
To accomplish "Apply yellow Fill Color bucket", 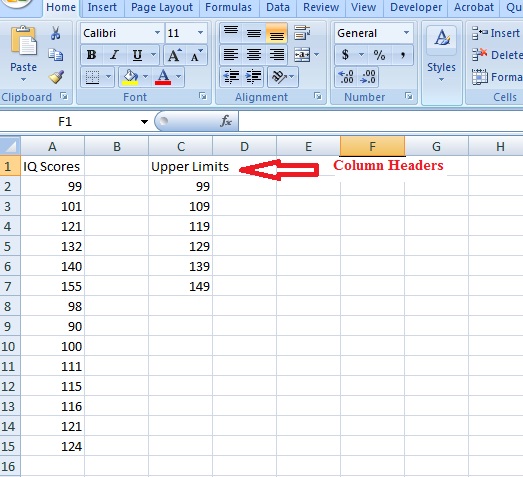I will pos(130,77).
